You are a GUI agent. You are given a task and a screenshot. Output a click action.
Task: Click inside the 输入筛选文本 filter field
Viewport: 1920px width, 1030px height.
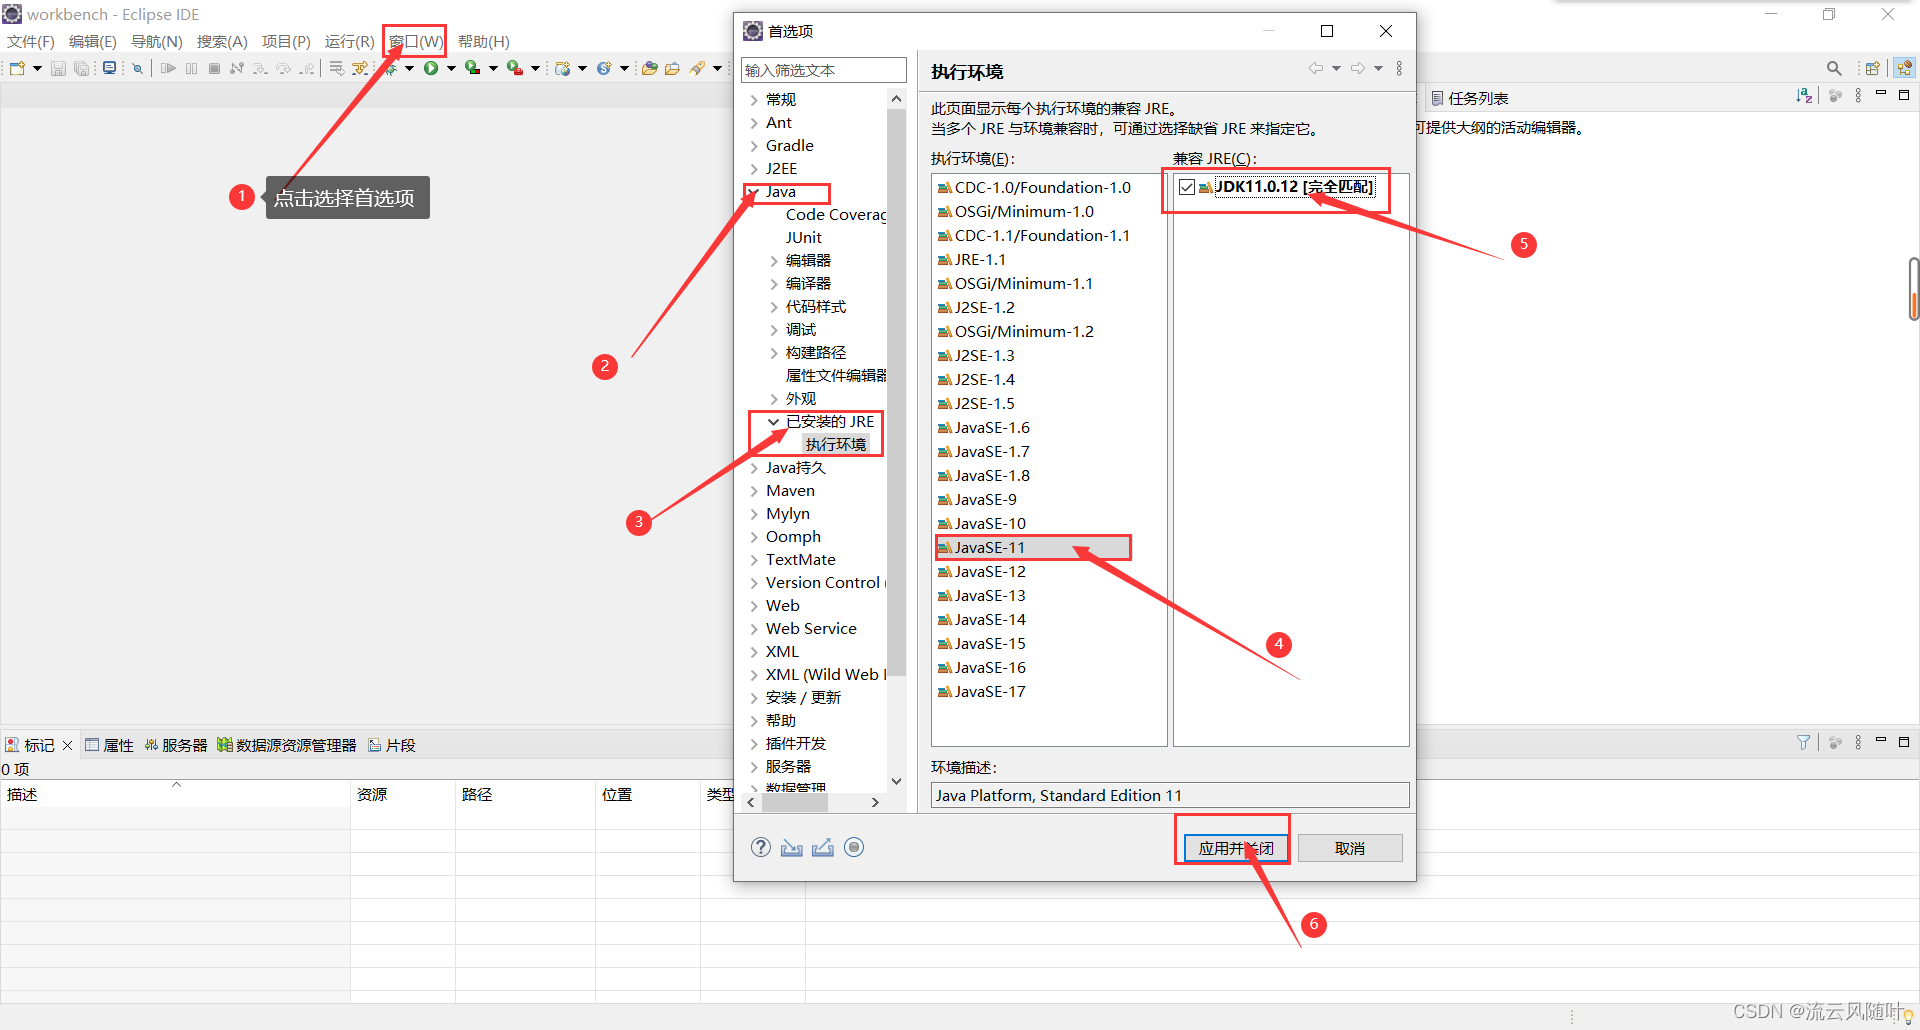pyautogui.click(x=822, y=70)
